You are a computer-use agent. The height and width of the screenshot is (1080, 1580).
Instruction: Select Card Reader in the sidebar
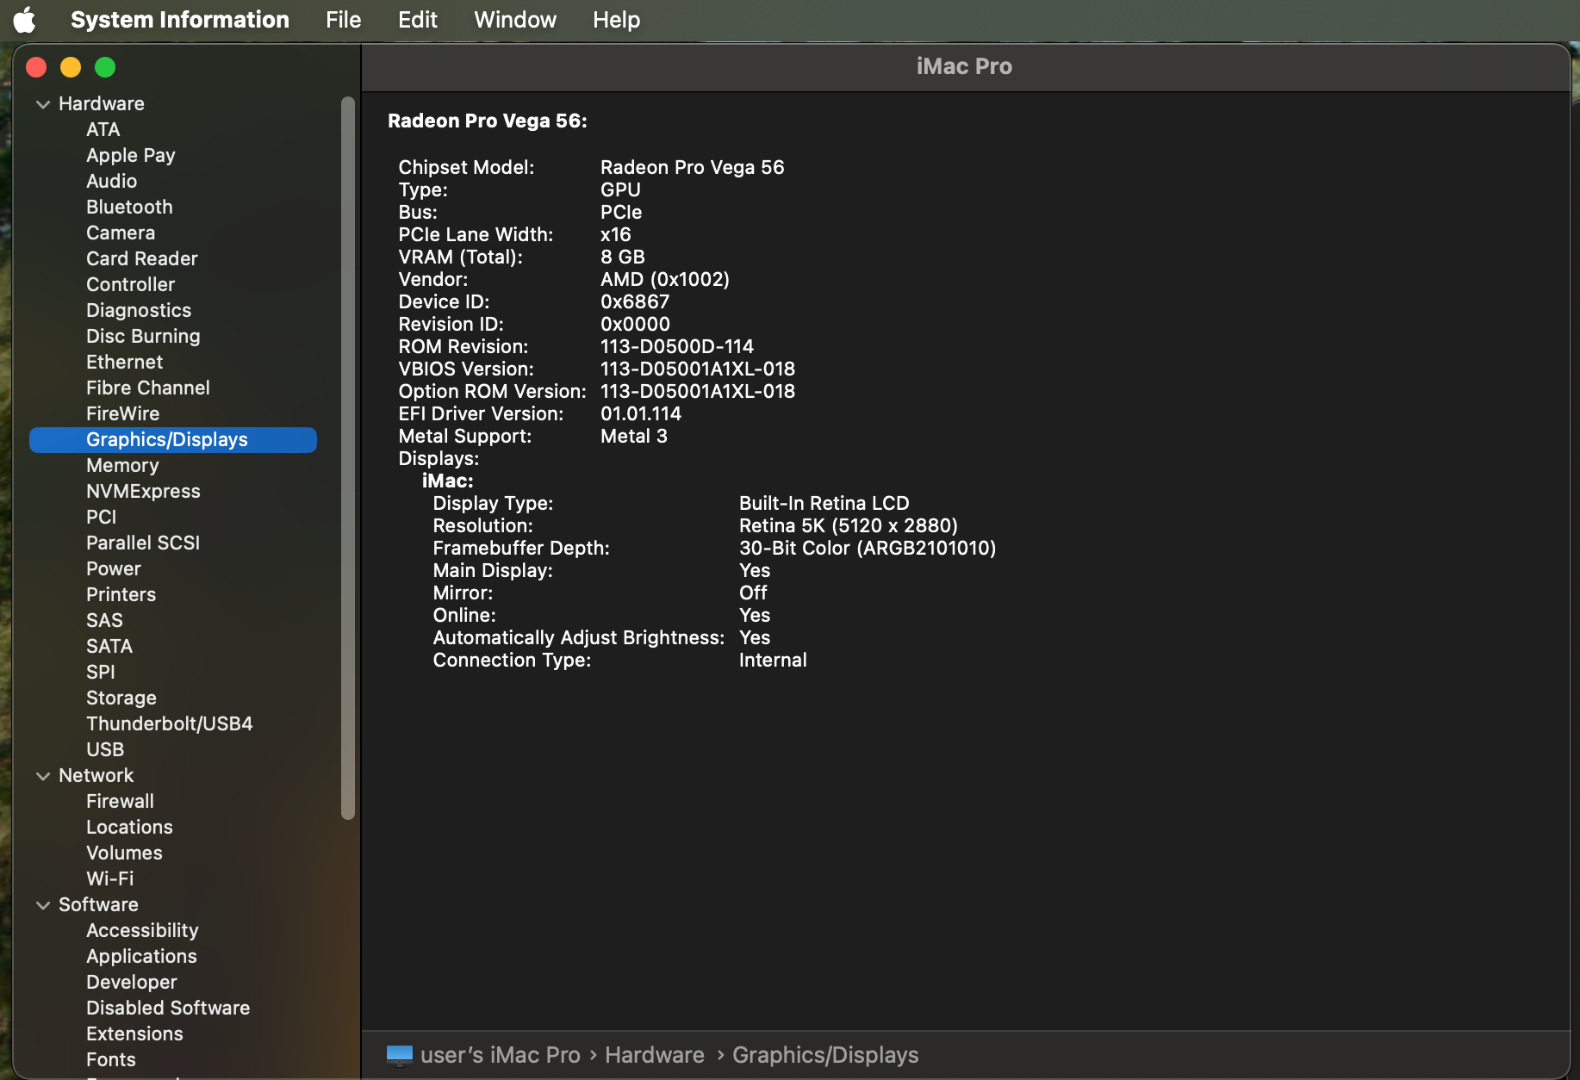point(142,259)
